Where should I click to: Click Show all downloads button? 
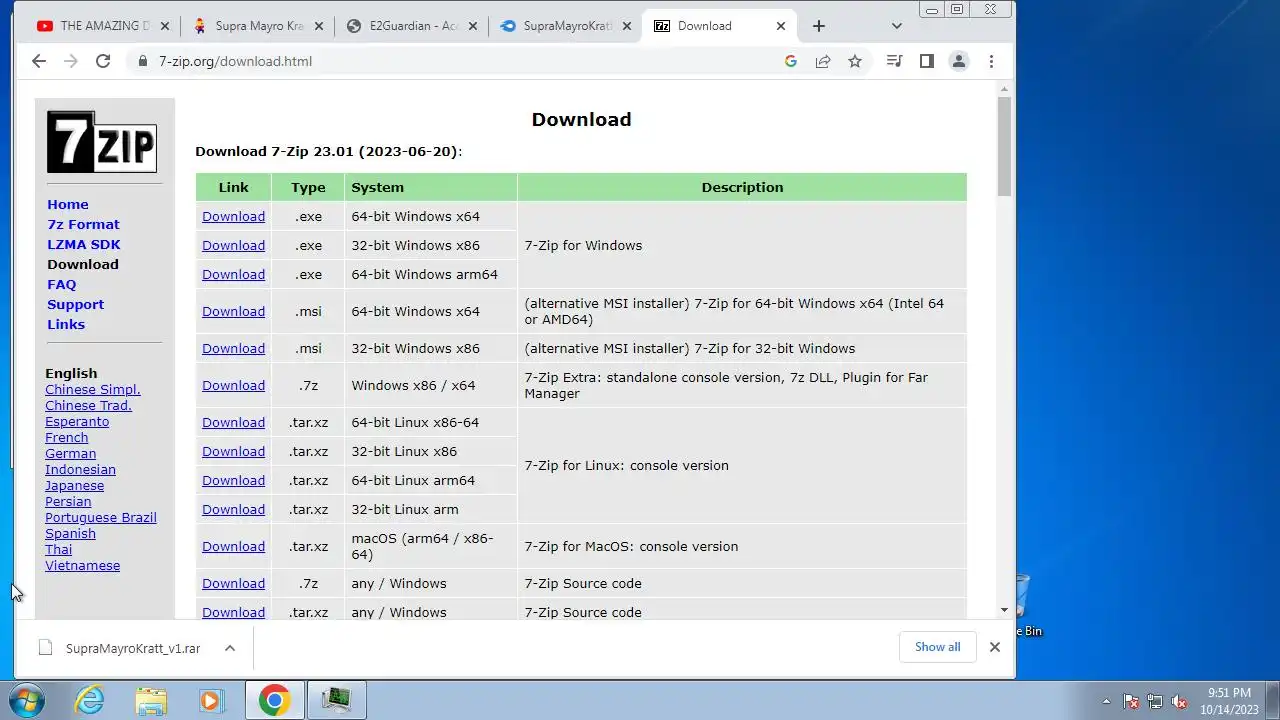click(x=937, y=647)
